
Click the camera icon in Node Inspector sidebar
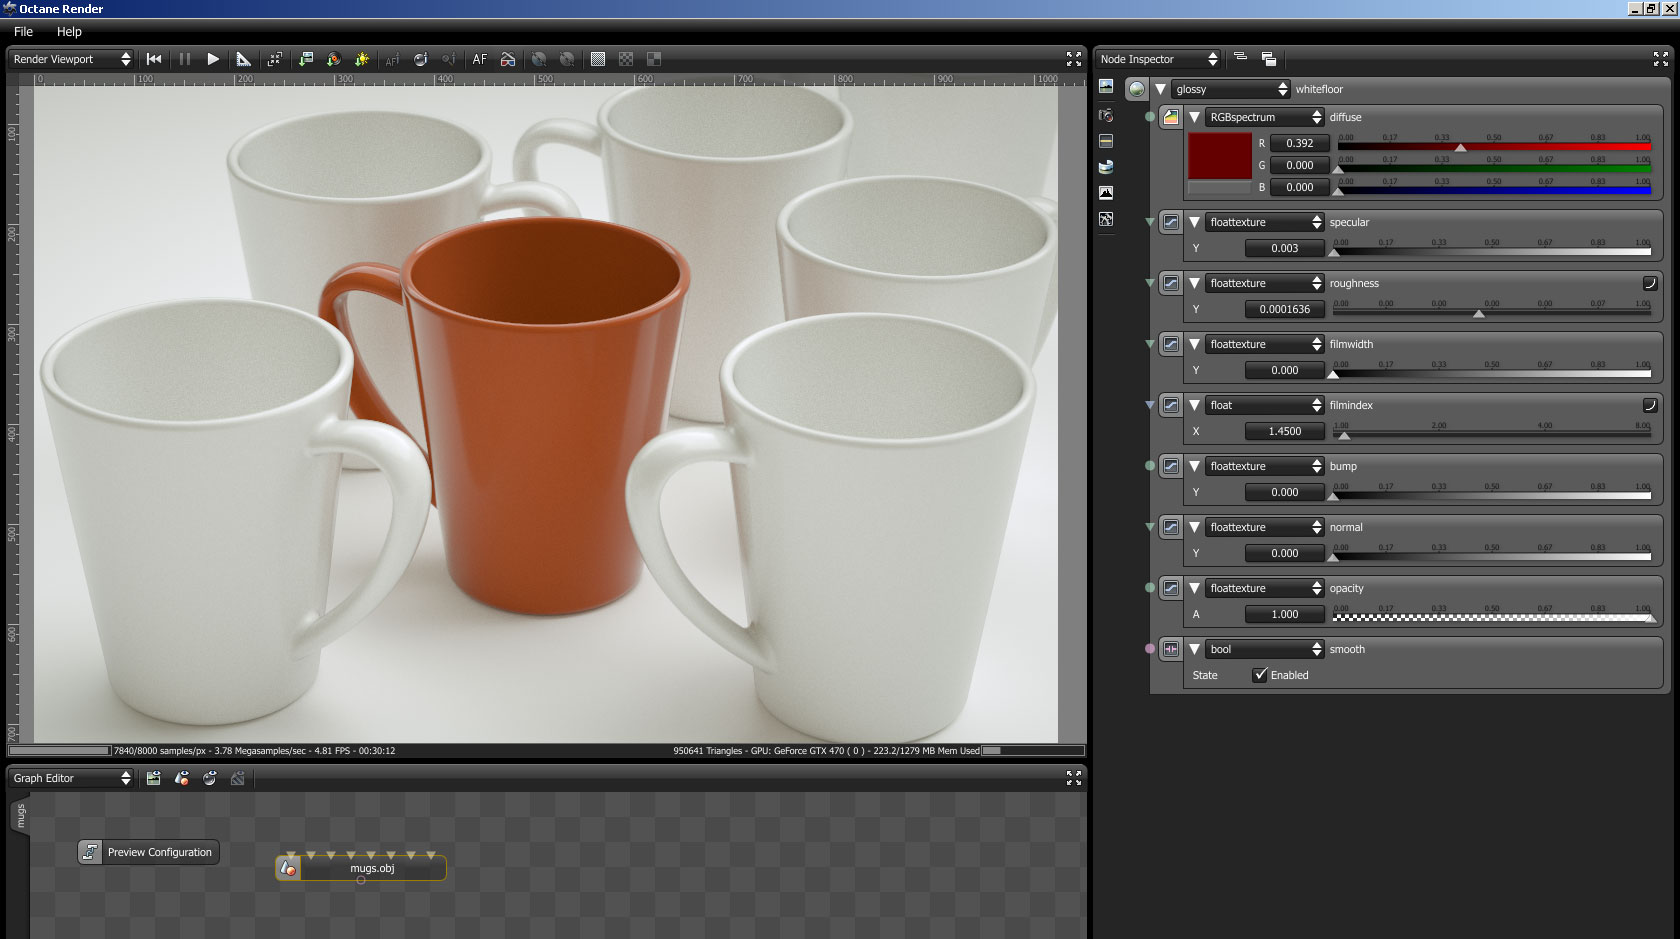point(1106,115)
